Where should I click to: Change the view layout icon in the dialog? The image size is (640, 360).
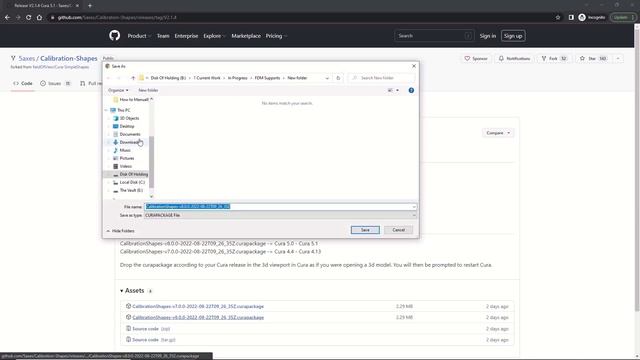click(x=390, y=90)
